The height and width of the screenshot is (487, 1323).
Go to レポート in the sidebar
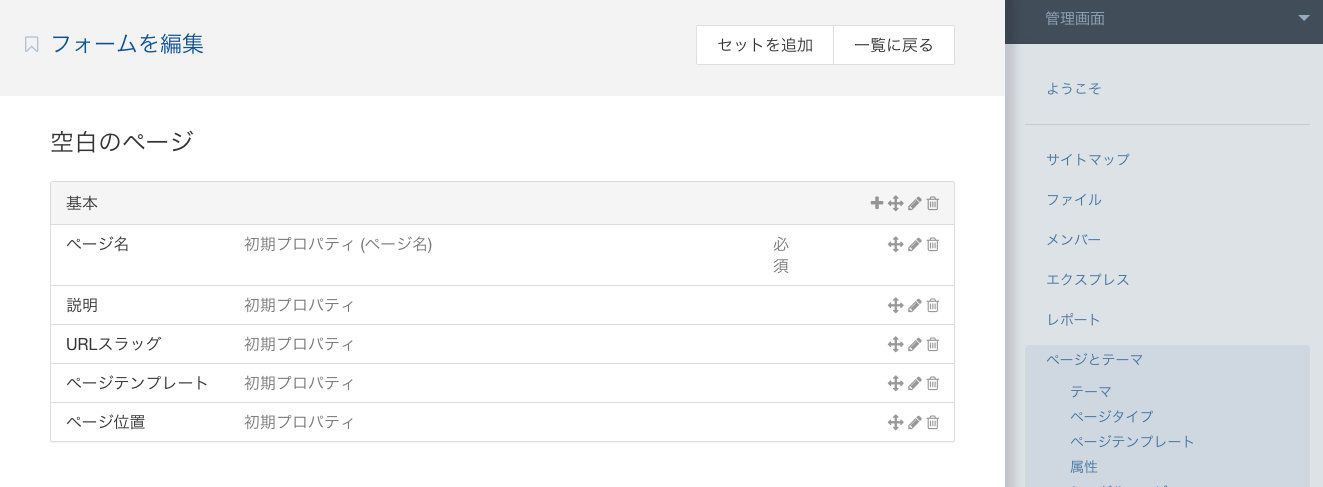click(1074, 319)
